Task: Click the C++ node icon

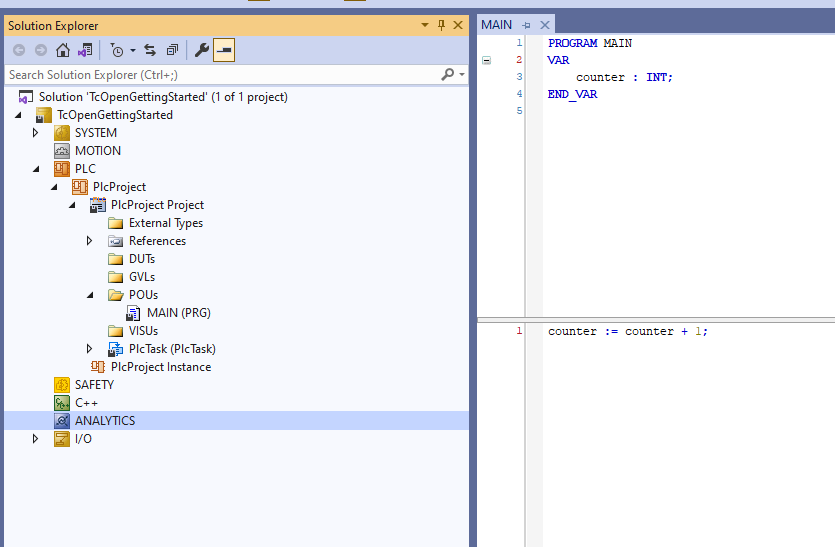Action: coord(62,403)
